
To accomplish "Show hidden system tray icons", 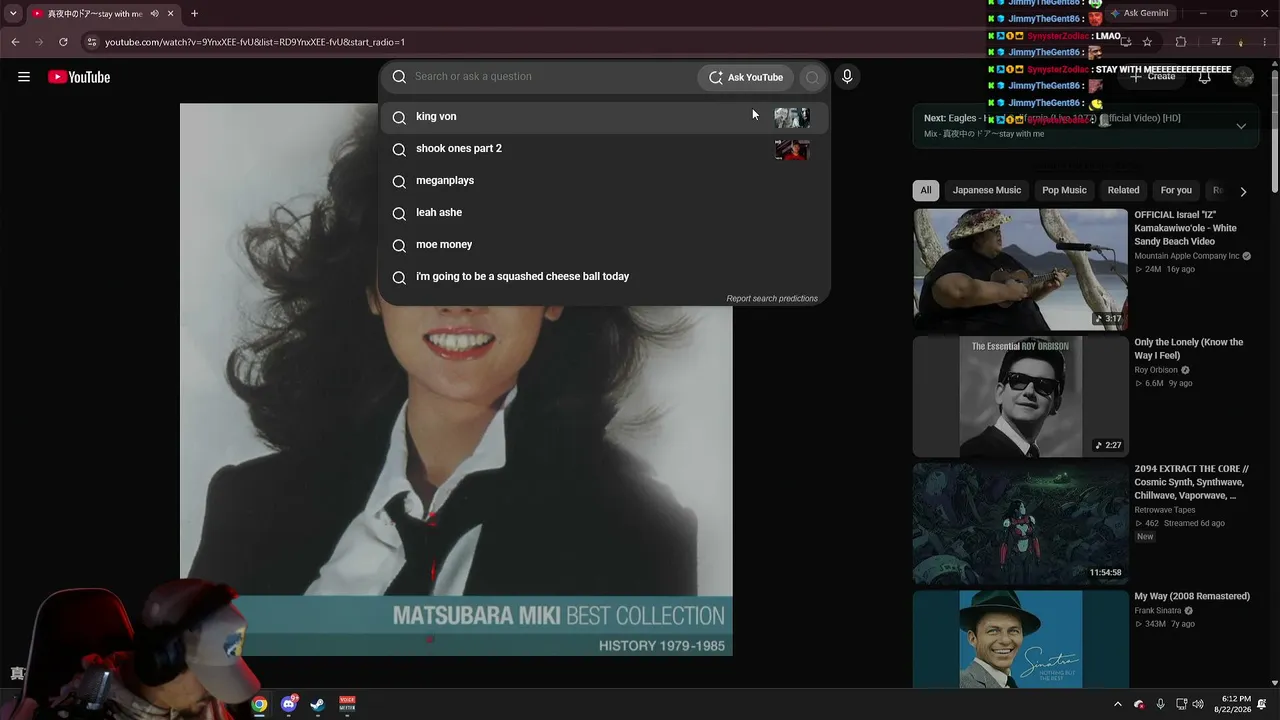I will coord(1118,704).
